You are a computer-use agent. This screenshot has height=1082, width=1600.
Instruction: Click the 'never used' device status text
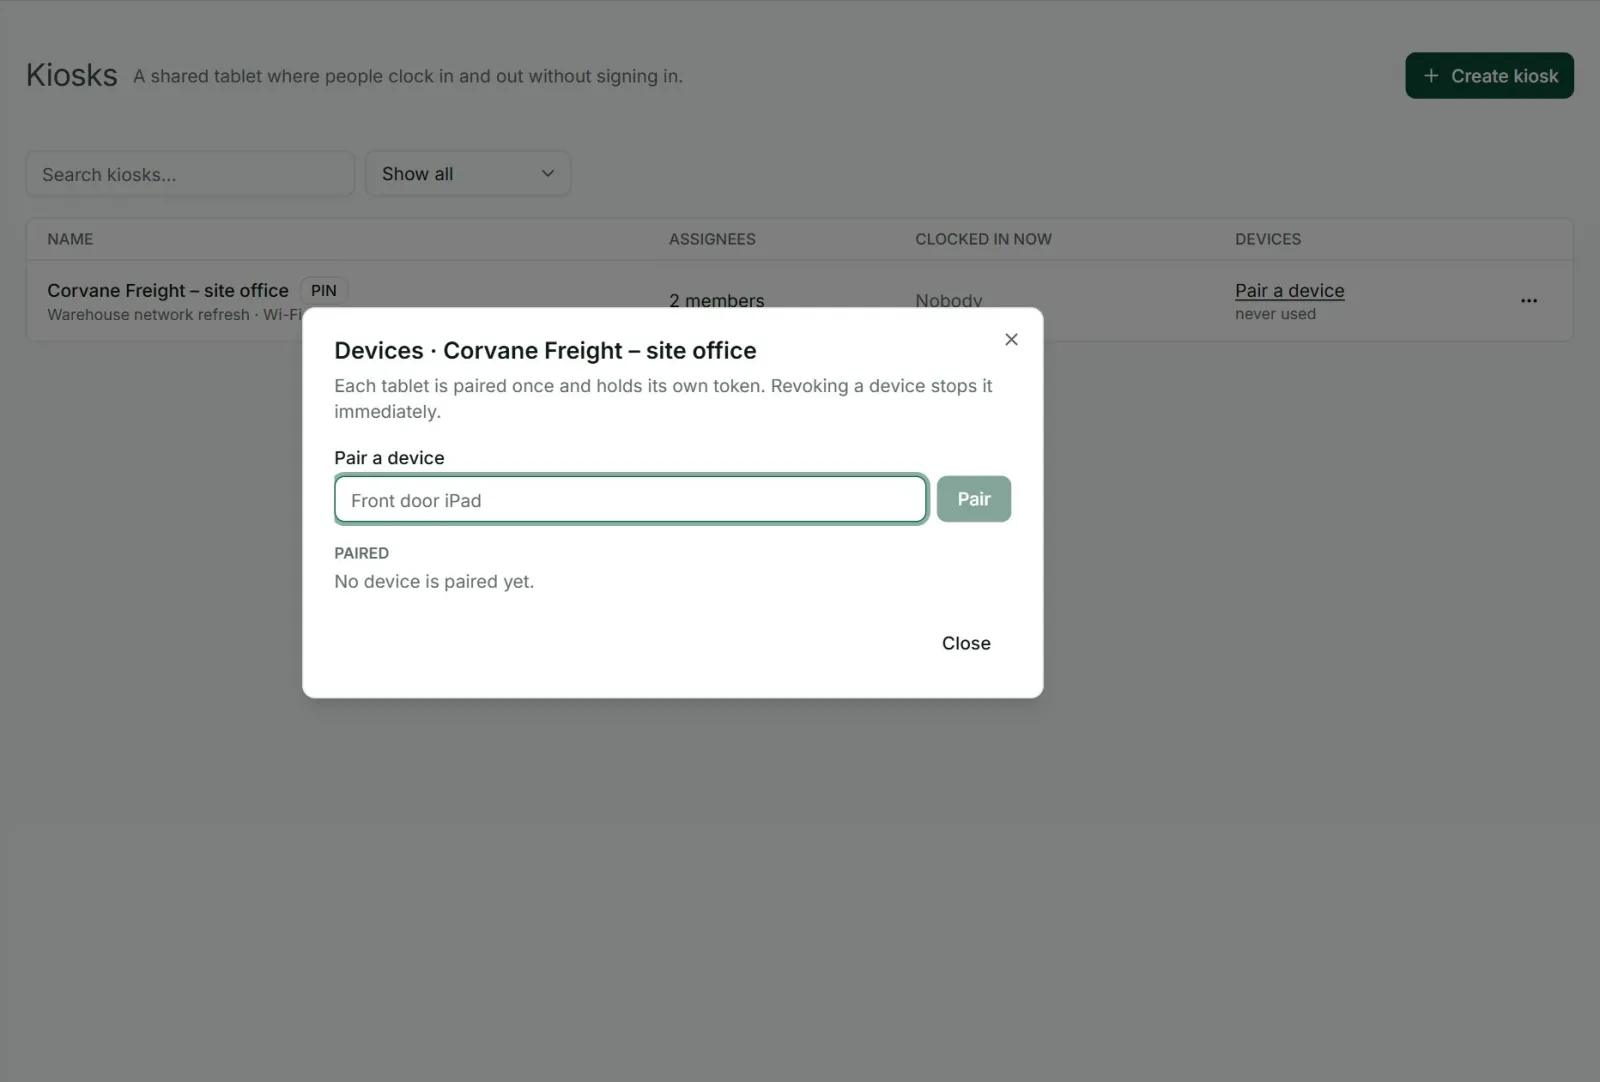pos(1275,314)
